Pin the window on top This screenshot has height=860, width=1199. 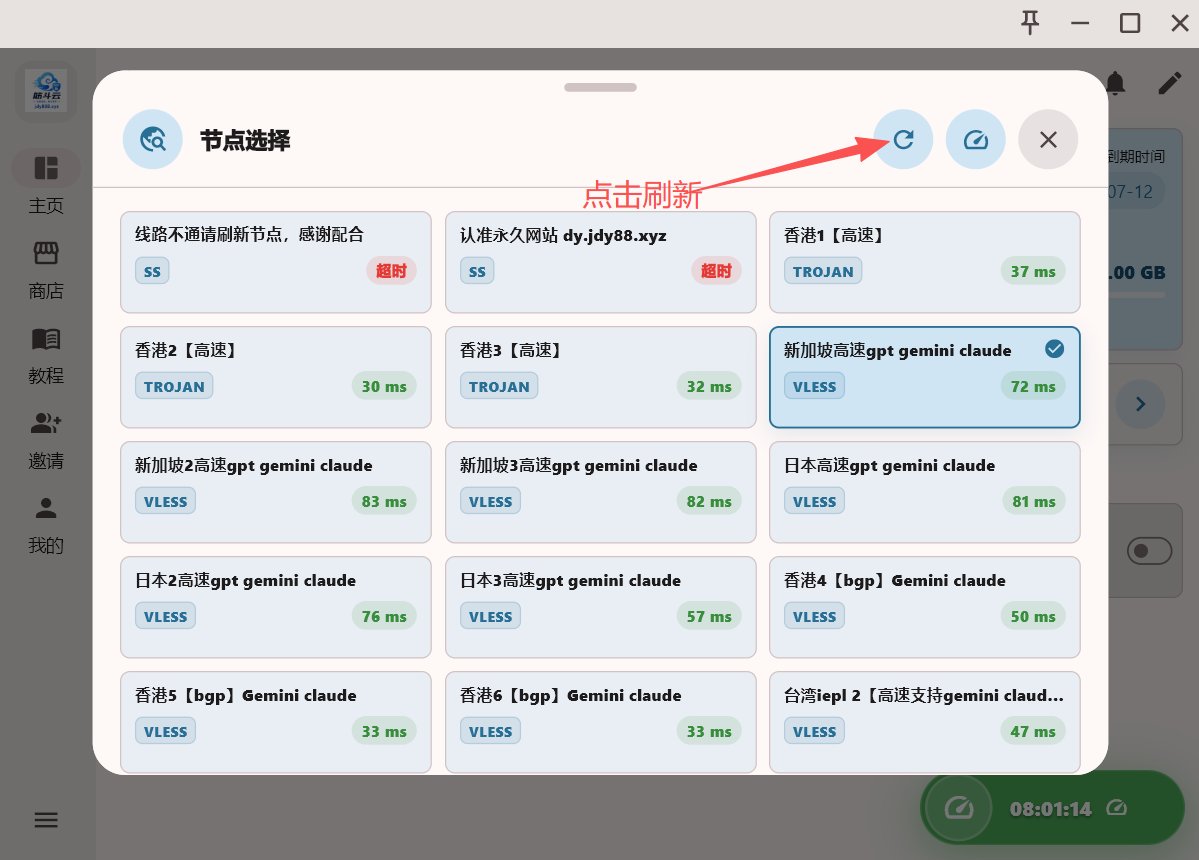tap(1030, 23)
